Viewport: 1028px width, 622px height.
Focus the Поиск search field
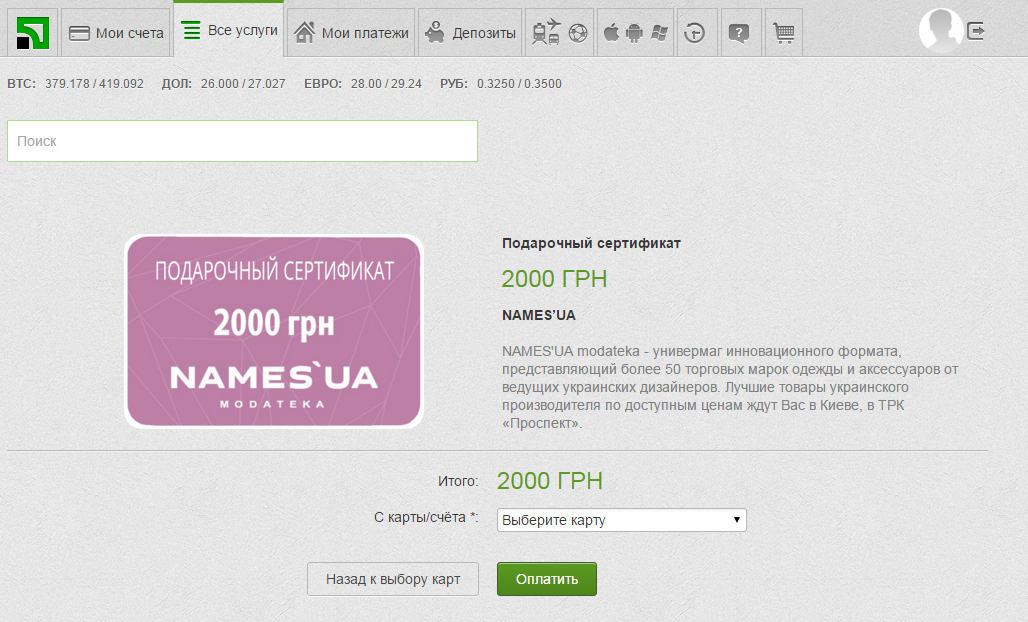(x=242, y=141)
